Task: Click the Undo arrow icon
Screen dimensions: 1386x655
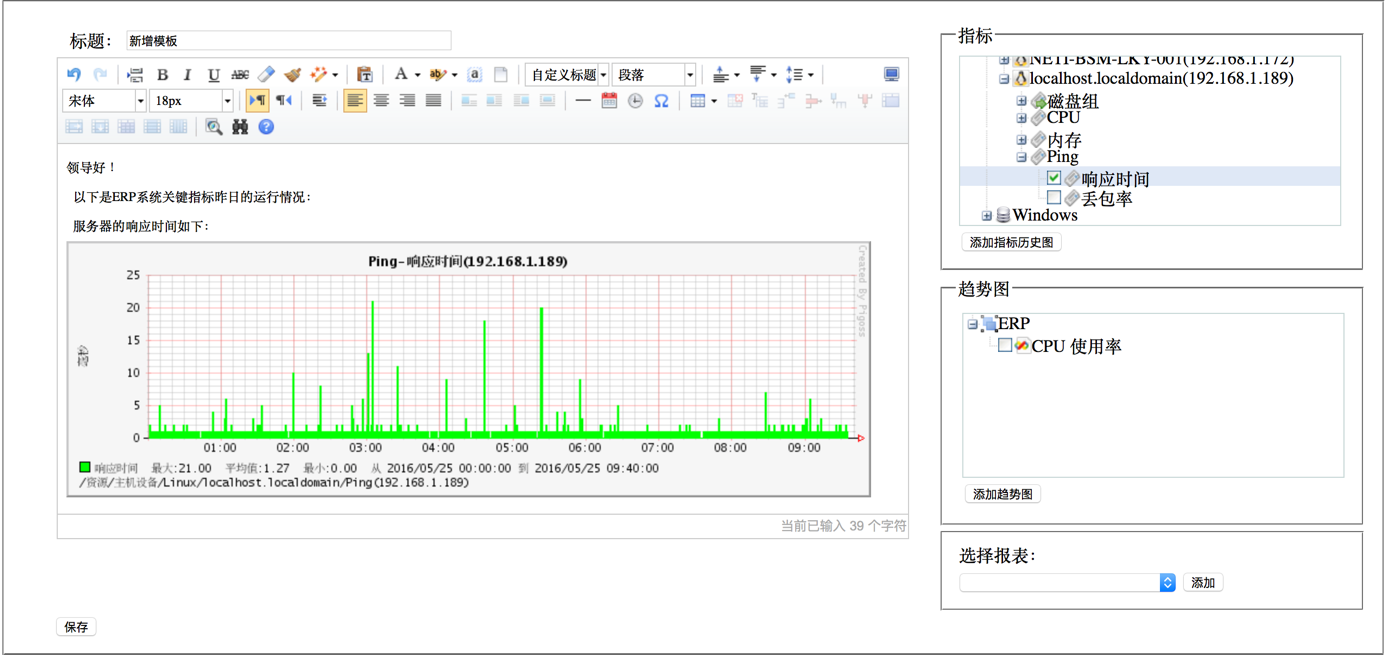Action: [x=74, y=75]
